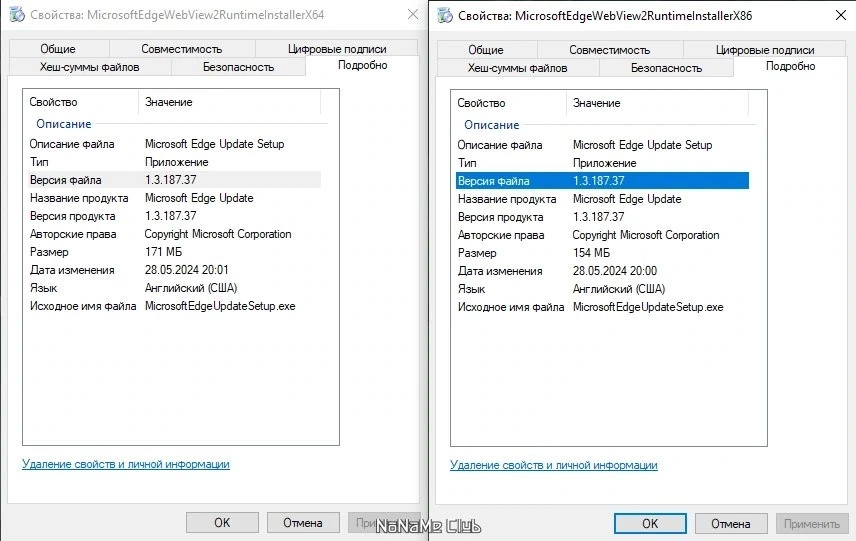The height and width of the screenshot is (541, 856).
Task: Click Описание group header in X86 window
Action: (492, 125)
